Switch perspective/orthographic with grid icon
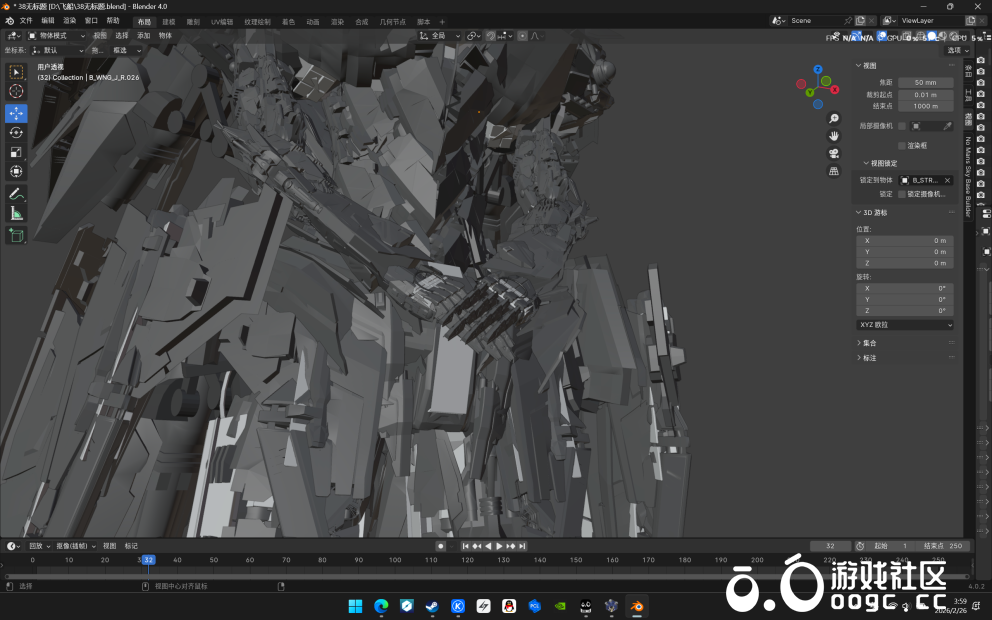Image resolution: width=992 pixels, height=620 pixels. click(834, 171)
